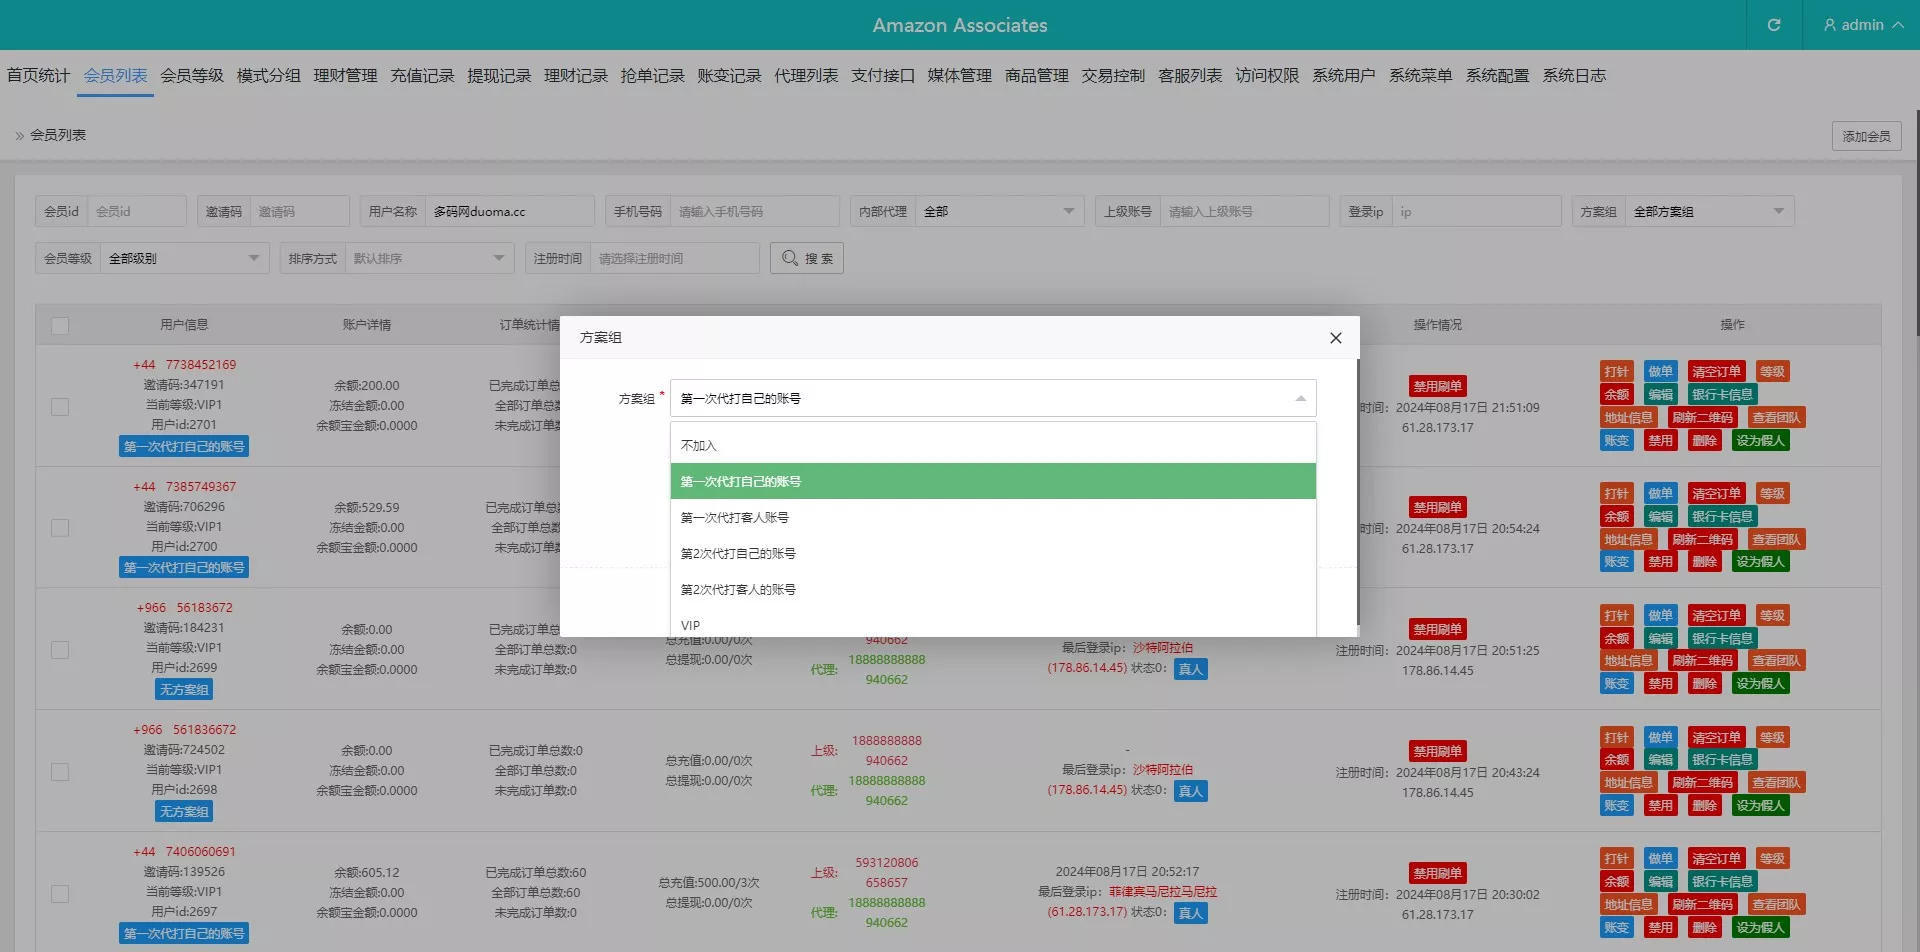Toggle the select-all checkbox in table header

[60, 326]
